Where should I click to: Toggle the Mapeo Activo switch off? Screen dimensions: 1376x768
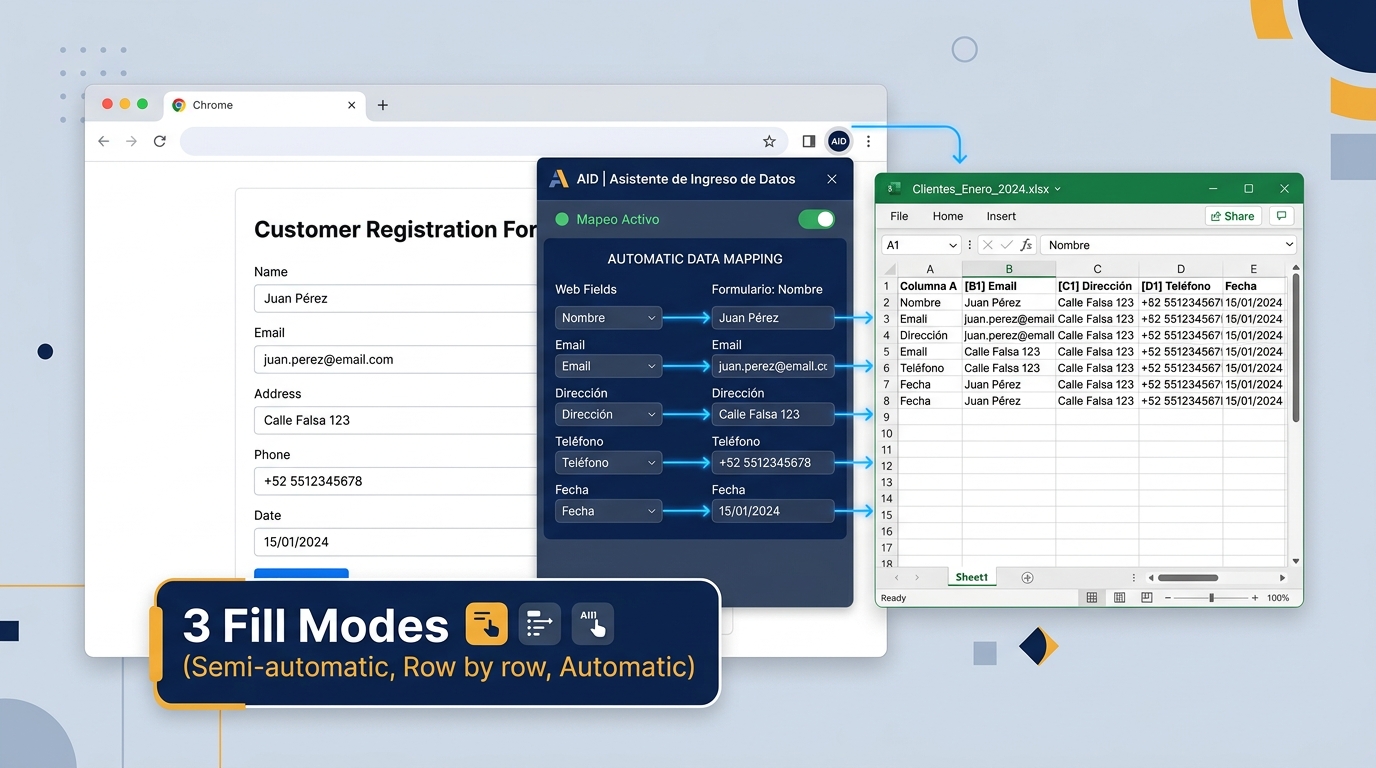pyautogui.click(x=817, y=219)
